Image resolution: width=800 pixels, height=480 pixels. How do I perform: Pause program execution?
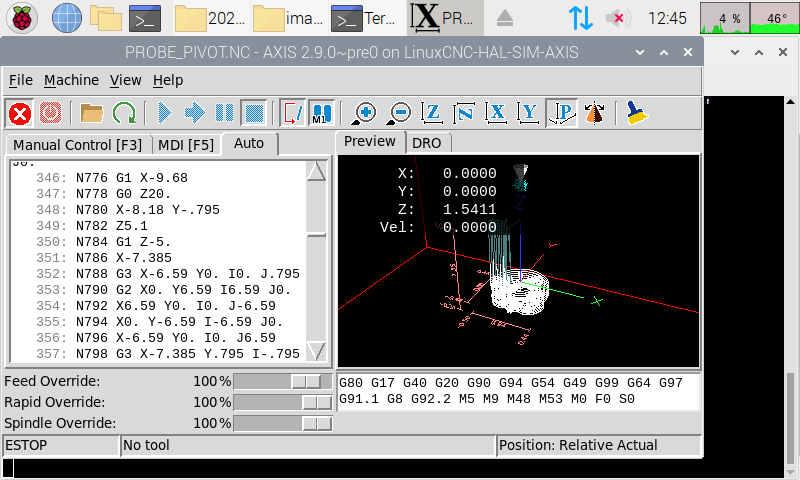click(224, 113)
